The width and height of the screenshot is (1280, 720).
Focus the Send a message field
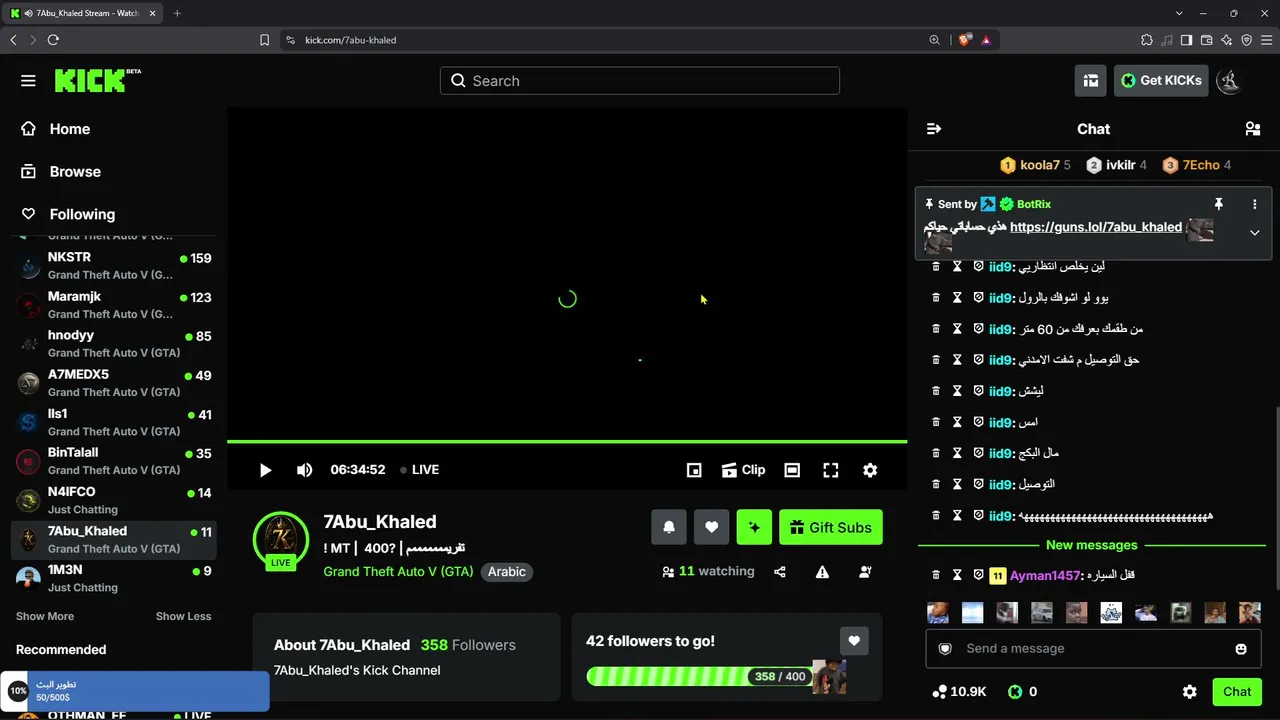(x=1093, y=649)
